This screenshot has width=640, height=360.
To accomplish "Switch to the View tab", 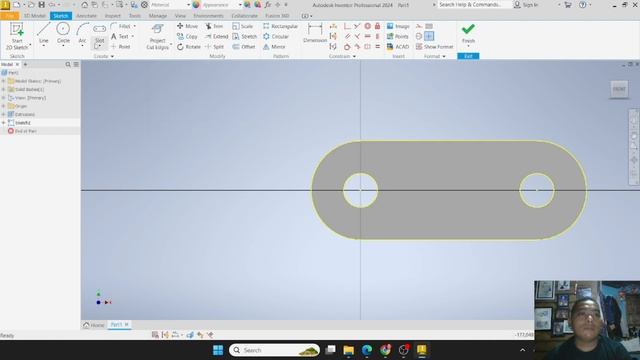I will [x=180, y=16].
